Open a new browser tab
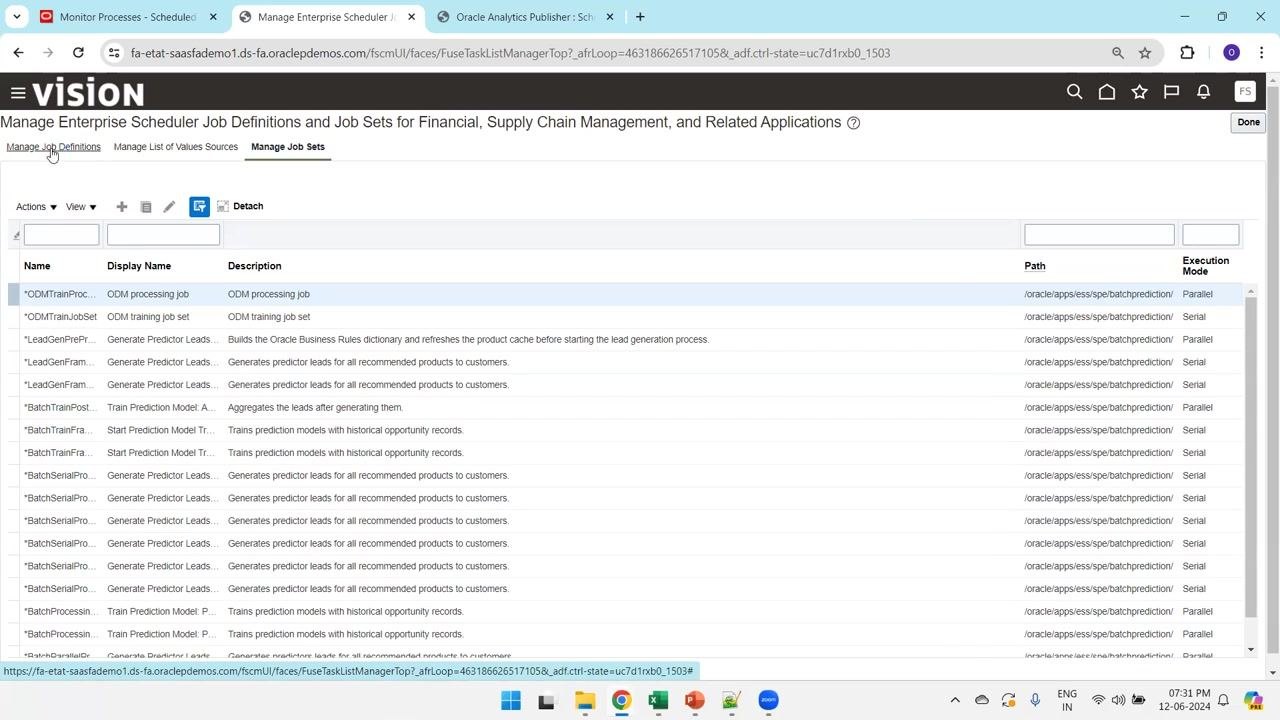Image resolution: width=1280 pixels, height=720 pixels. click(640, 17)
